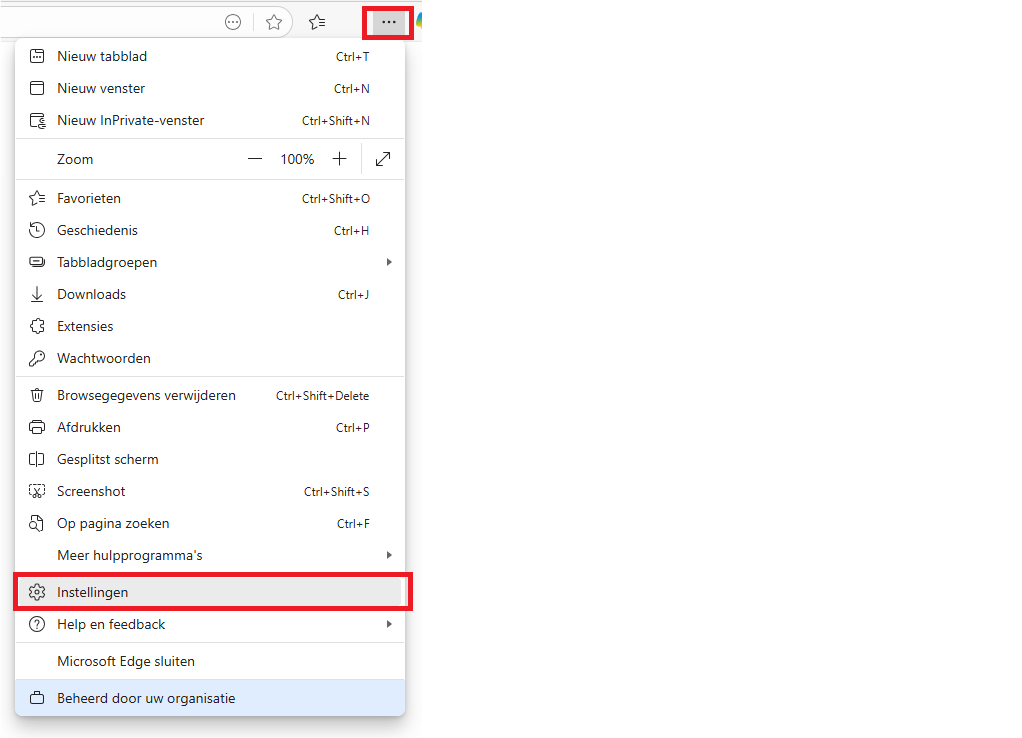
Task: Choose Browsegegevens verwijderen
Action: click(146, 395)
